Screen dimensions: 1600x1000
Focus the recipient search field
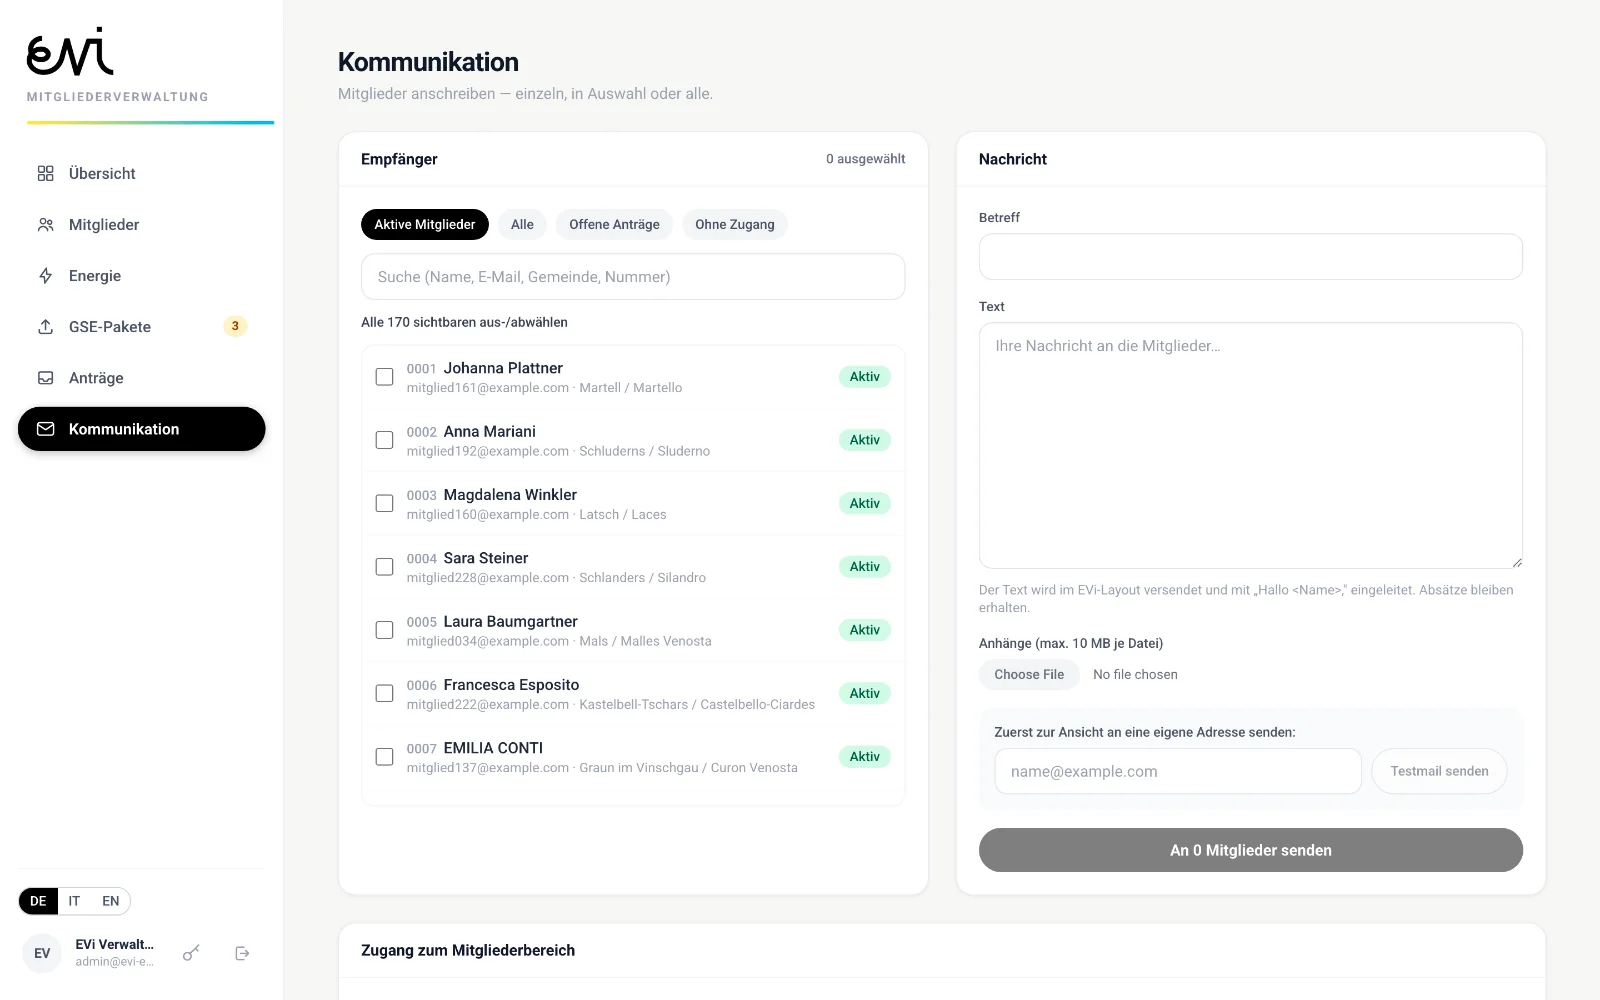633,277
